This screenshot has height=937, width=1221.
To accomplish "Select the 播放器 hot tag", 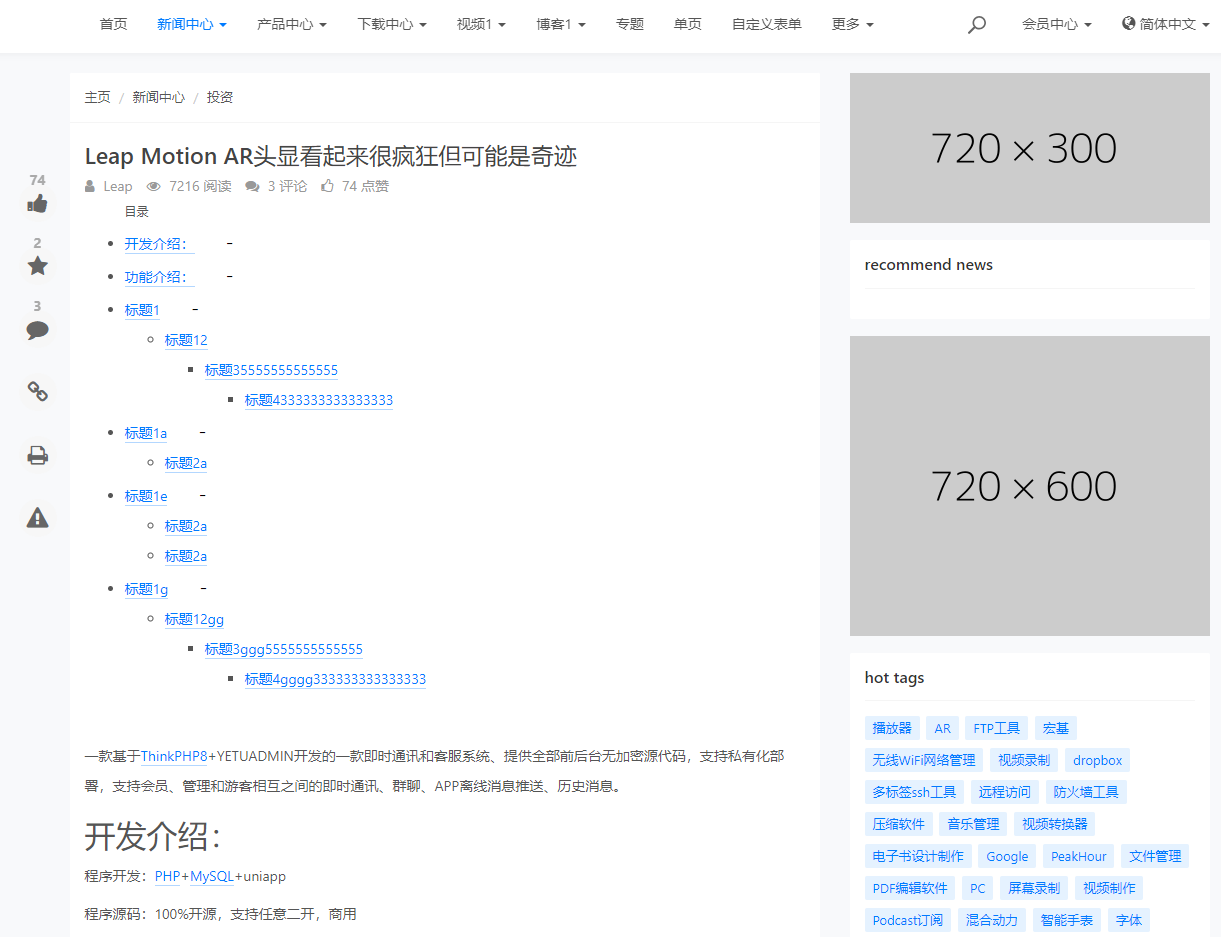I will point(892,728).
